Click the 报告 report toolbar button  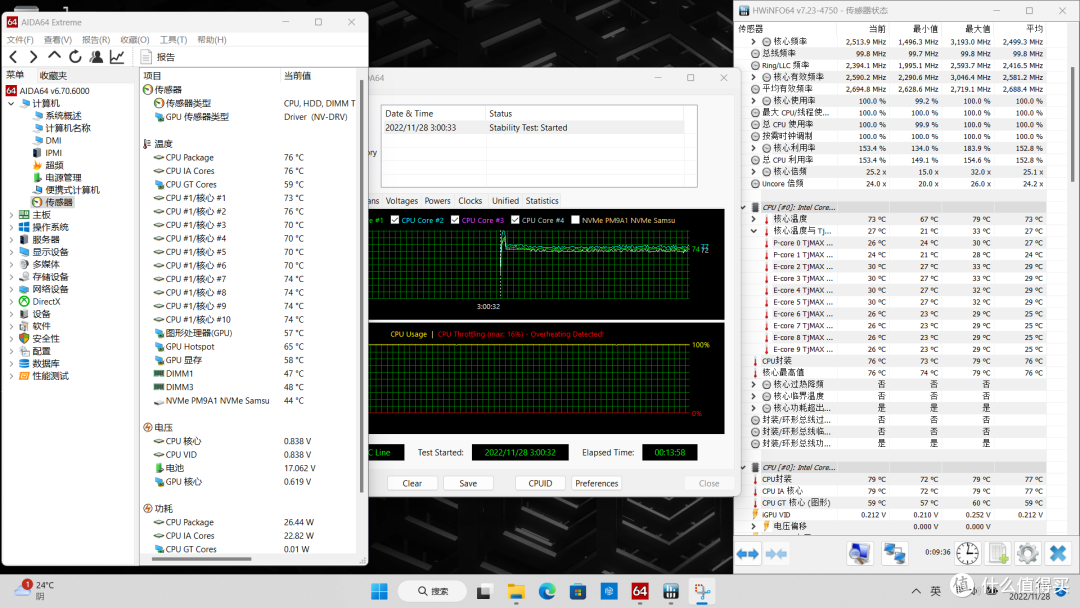tap(158, 56)
